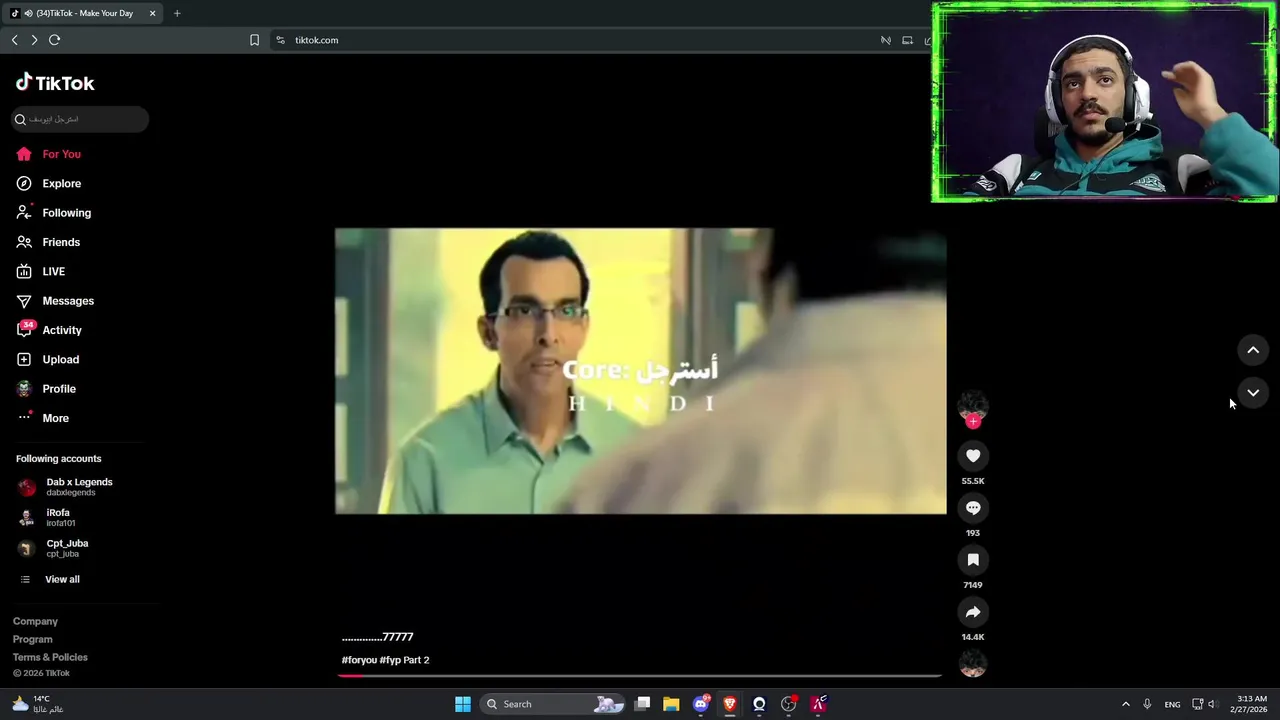This screenshot has width=1280, height=720.
Task: Click the browser cast/display icon
Action: click(x=907, y=40)
